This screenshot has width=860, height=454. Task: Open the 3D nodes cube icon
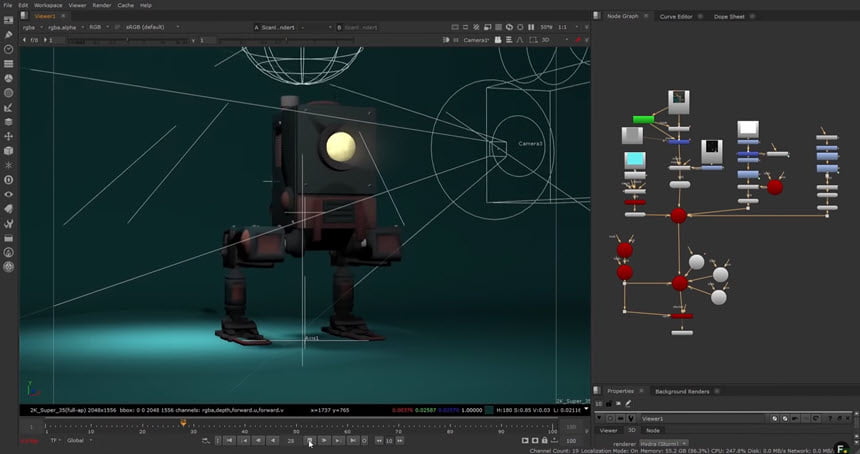[x=8, y=151]
